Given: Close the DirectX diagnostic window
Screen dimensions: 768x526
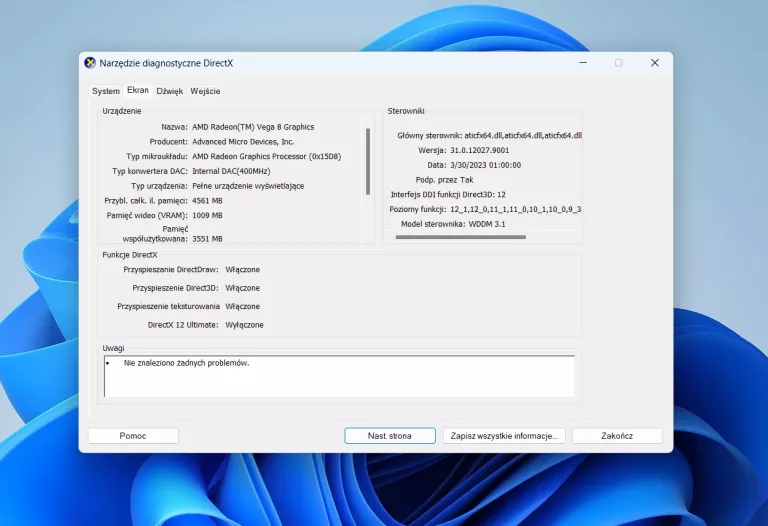Looking at the screenshot, I should (x=655, y=63).
